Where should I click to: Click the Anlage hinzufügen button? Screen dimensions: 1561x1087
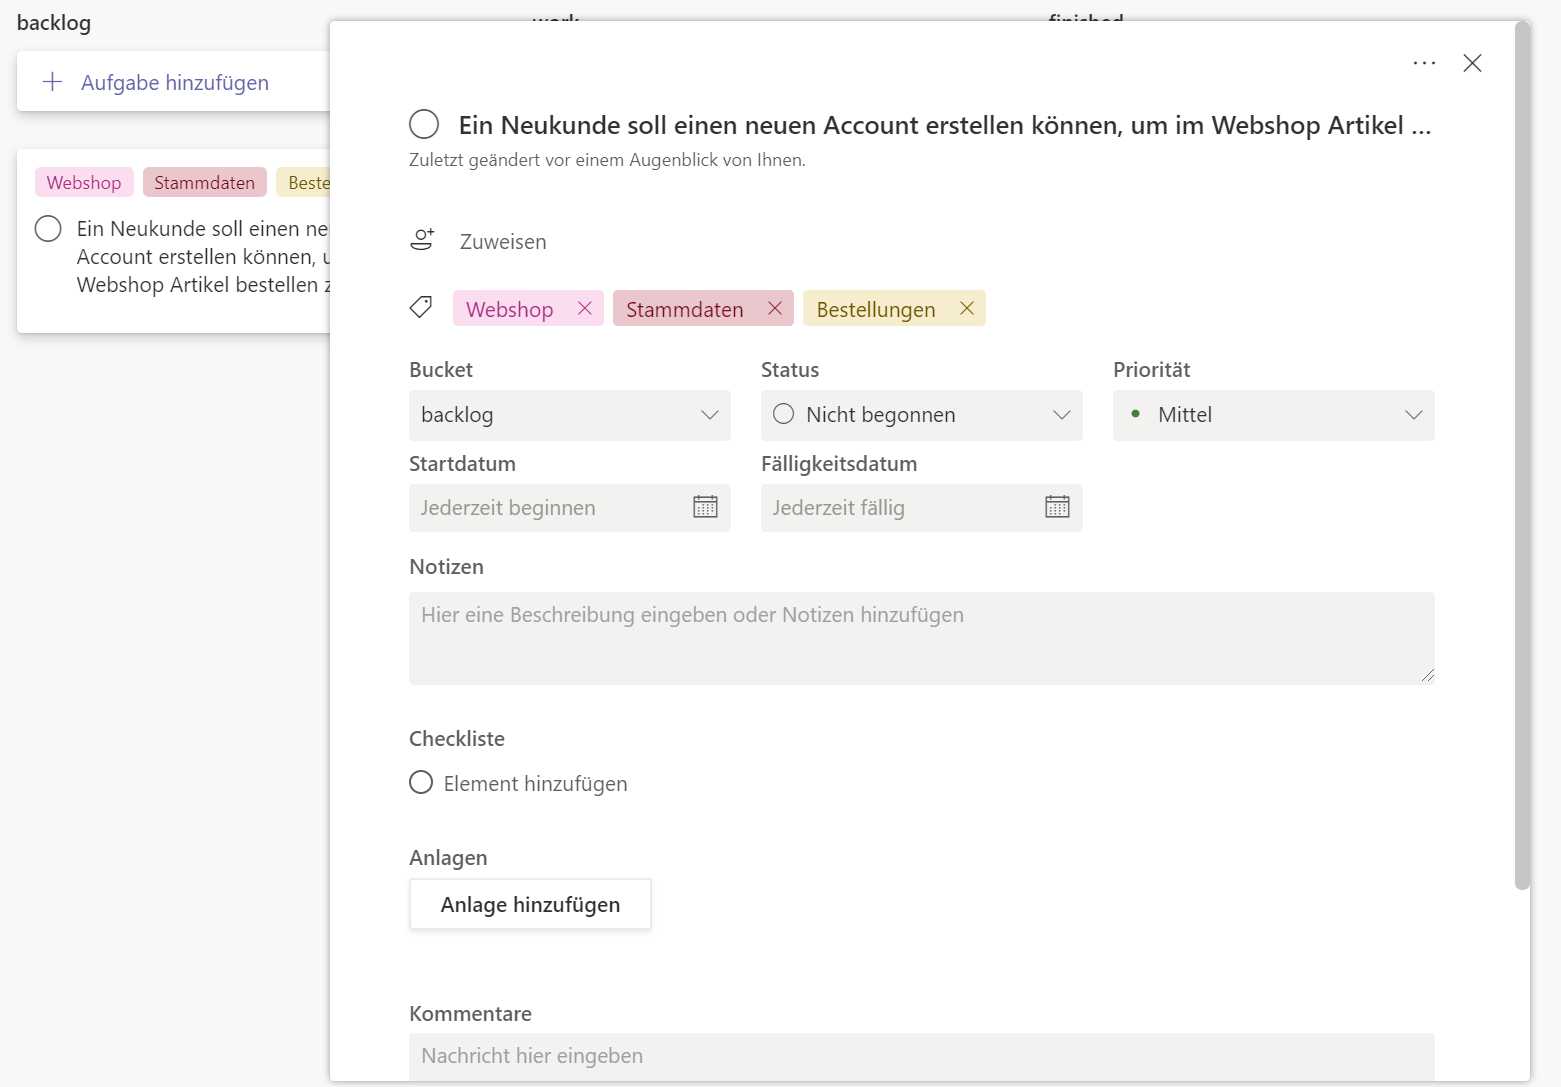tap(530, 903)
